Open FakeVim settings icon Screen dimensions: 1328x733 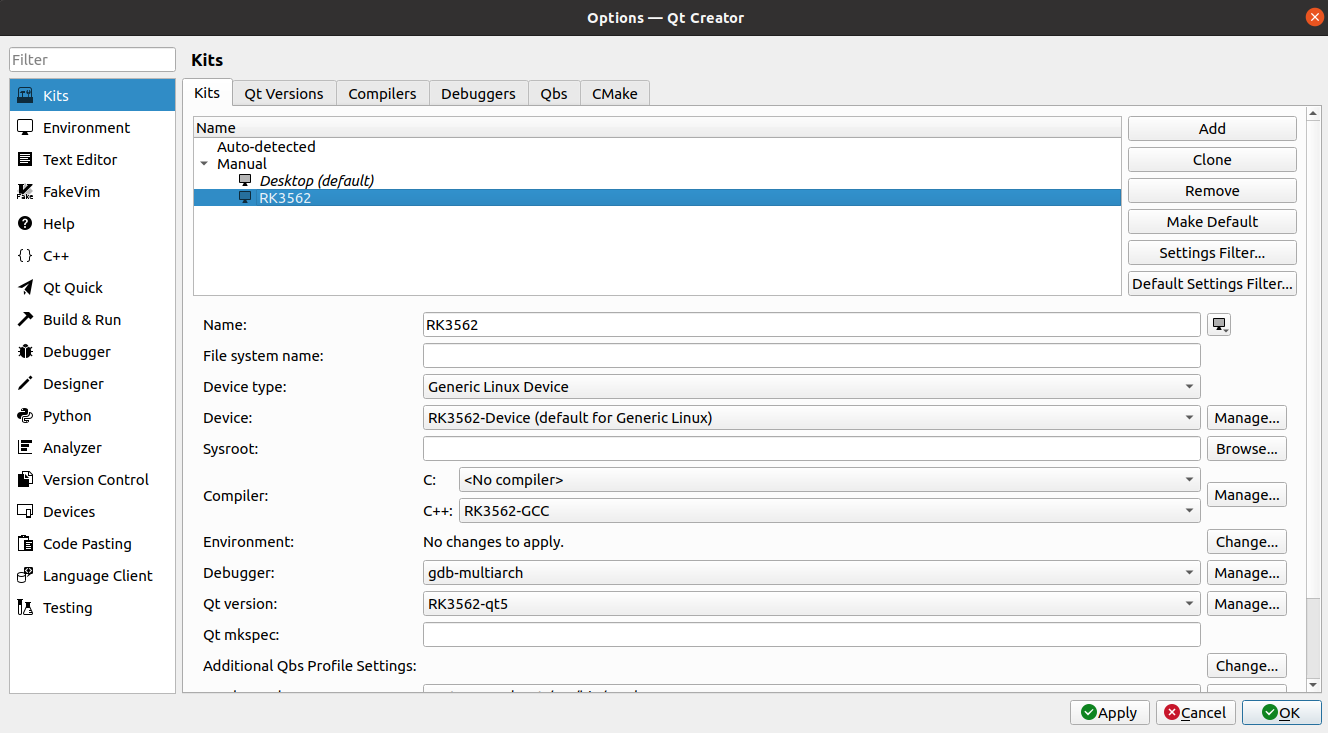pos(25,192)
